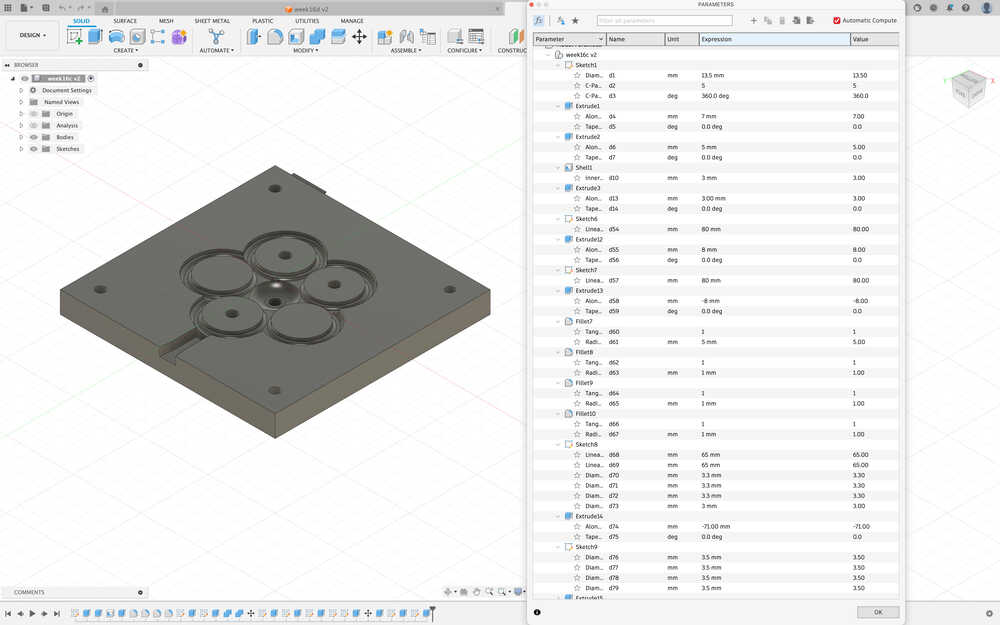Select the Move/Copy arrows tool
The width and height of the screenshot is (1000, 625).
359,36
